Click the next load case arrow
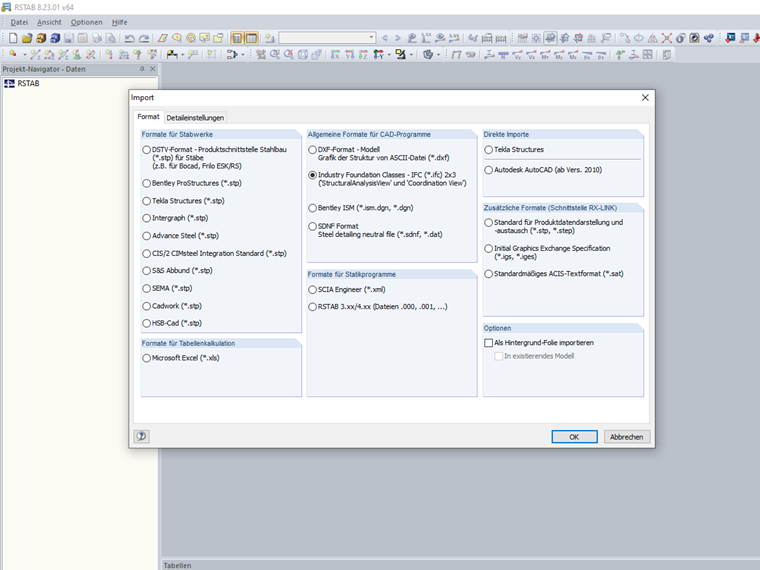 pyautogui.click(x=398, y=38)
